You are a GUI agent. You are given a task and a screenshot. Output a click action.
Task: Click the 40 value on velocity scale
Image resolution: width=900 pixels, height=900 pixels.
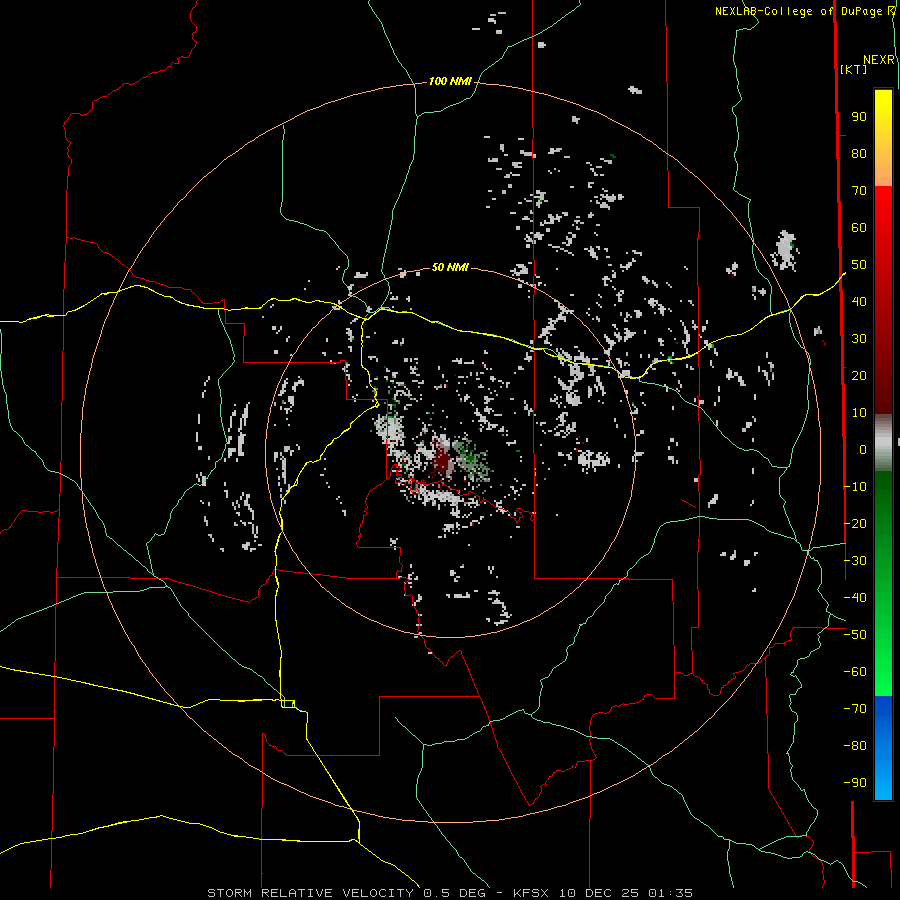click(x=859, y=302)
